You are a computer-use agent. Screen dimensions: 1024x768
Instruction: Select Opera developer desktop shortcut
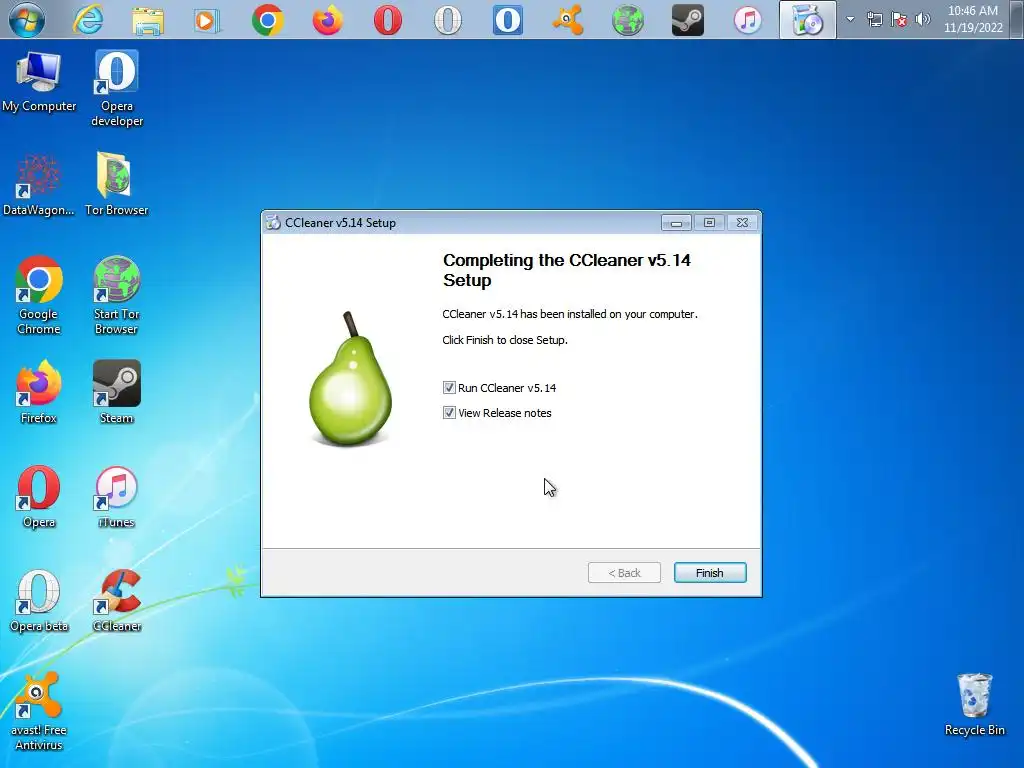coord(117,88)
